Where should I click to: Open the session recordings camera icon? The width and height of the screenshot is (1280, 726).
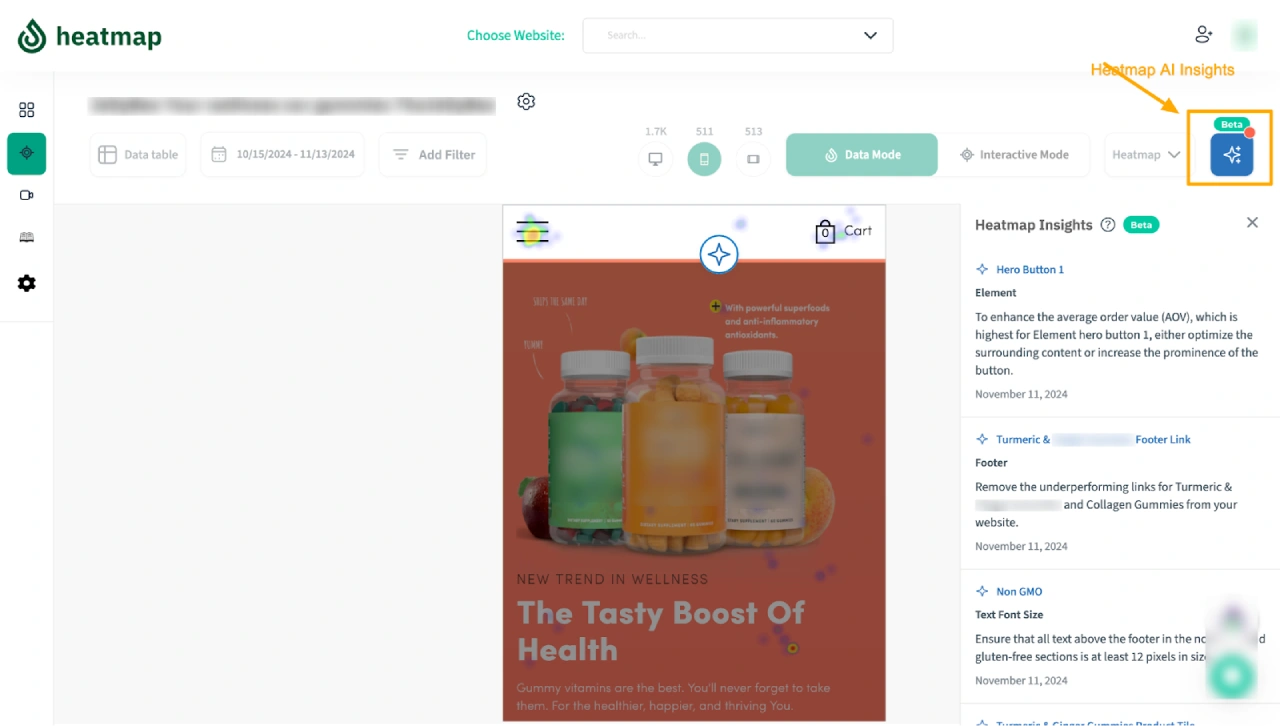[27, 195]
